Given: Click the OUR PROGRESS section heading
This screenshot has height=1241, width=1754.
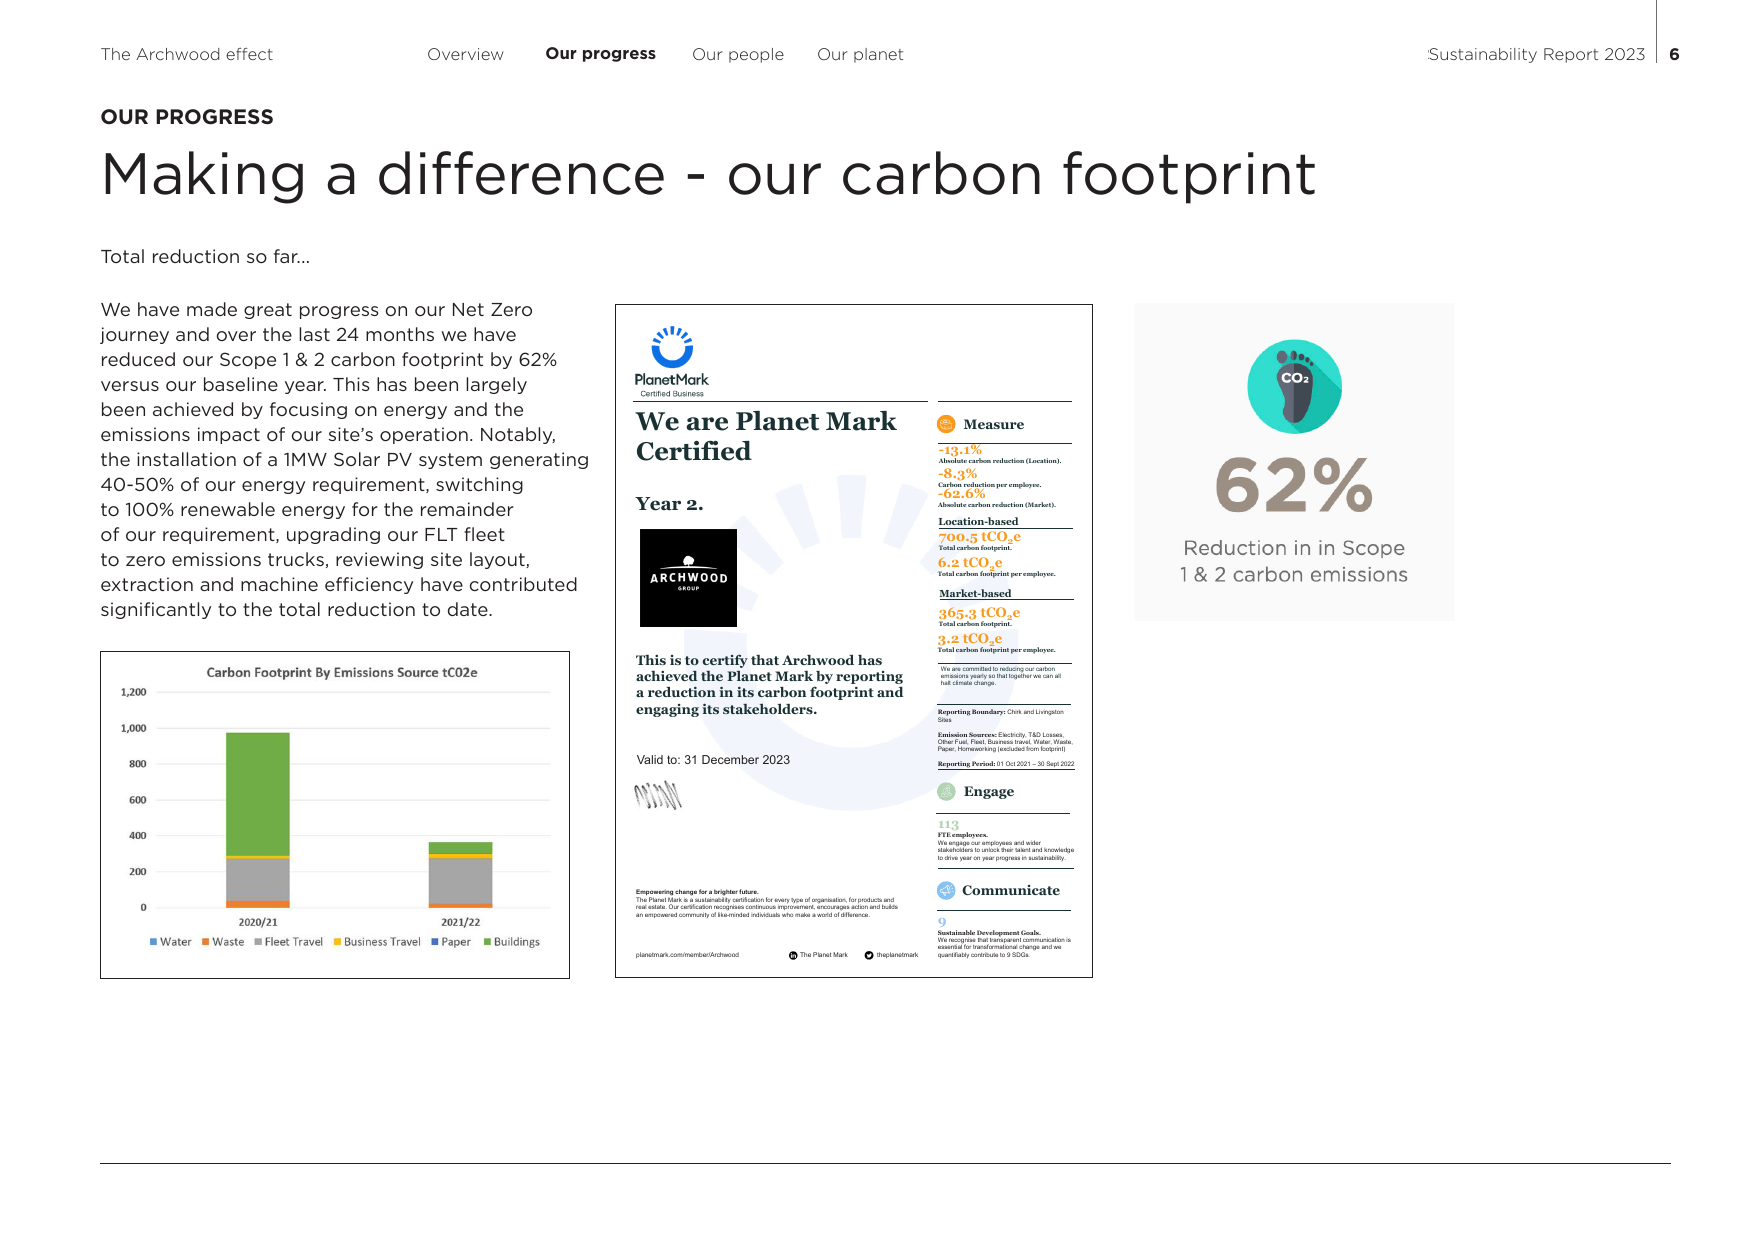Looking at the screenshot, I should [187, 117].
